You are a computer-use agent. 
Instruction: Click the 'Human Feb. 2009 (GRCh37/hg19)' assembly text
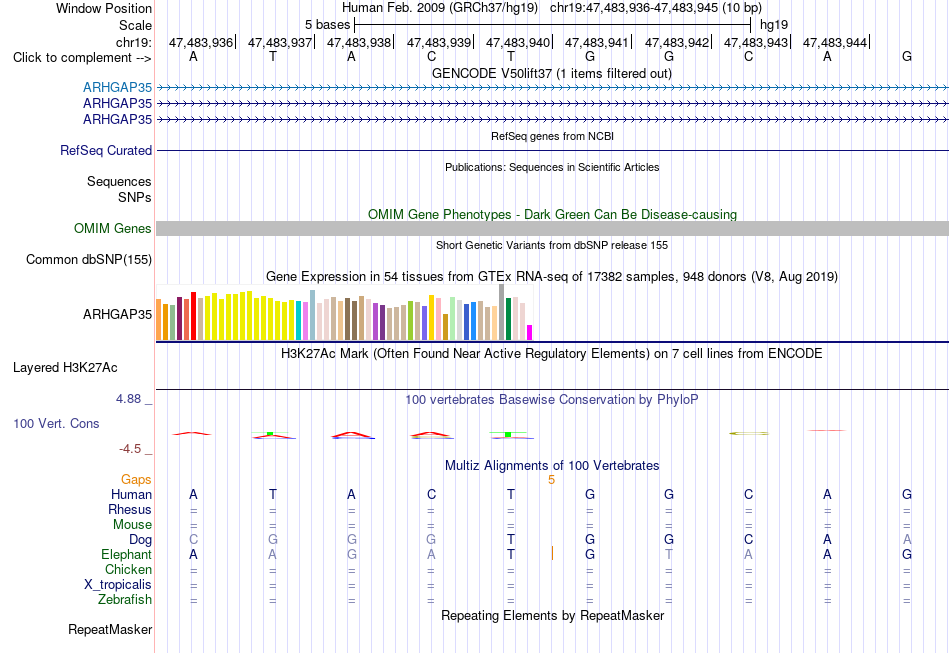tap(440, 8)
